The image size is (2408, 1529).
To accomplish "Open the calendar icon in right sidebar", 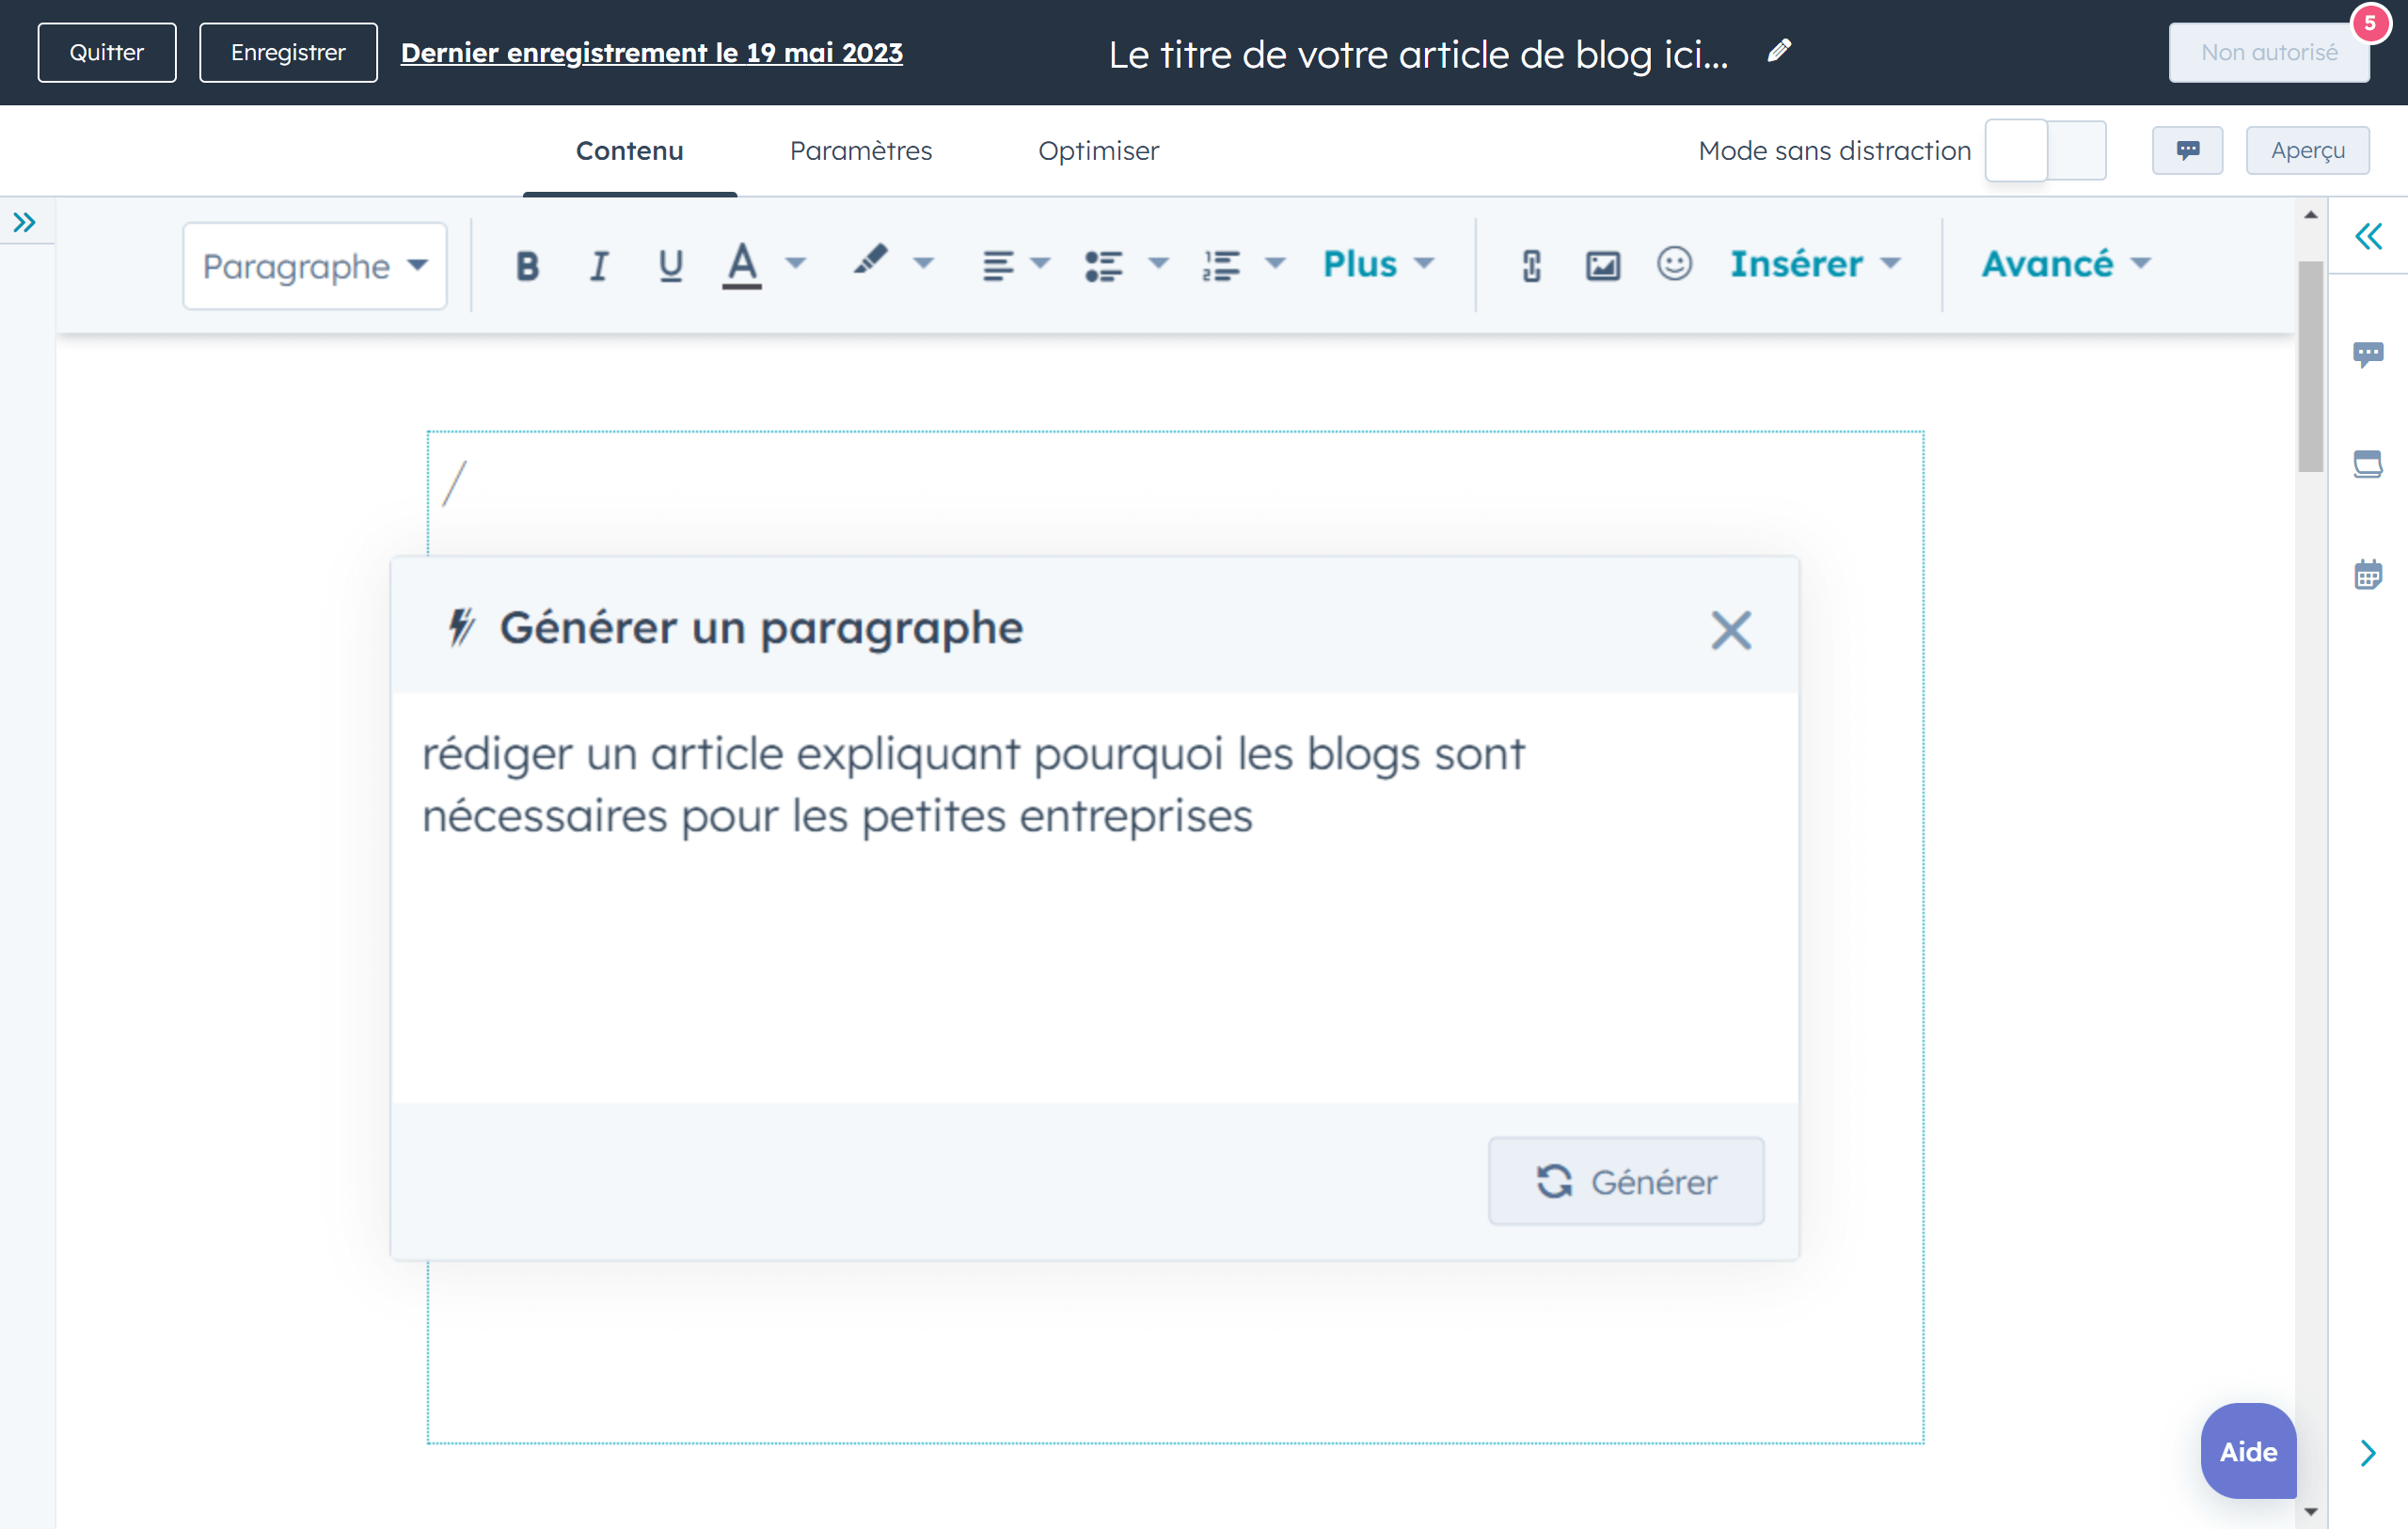I will coord(2368,574).
